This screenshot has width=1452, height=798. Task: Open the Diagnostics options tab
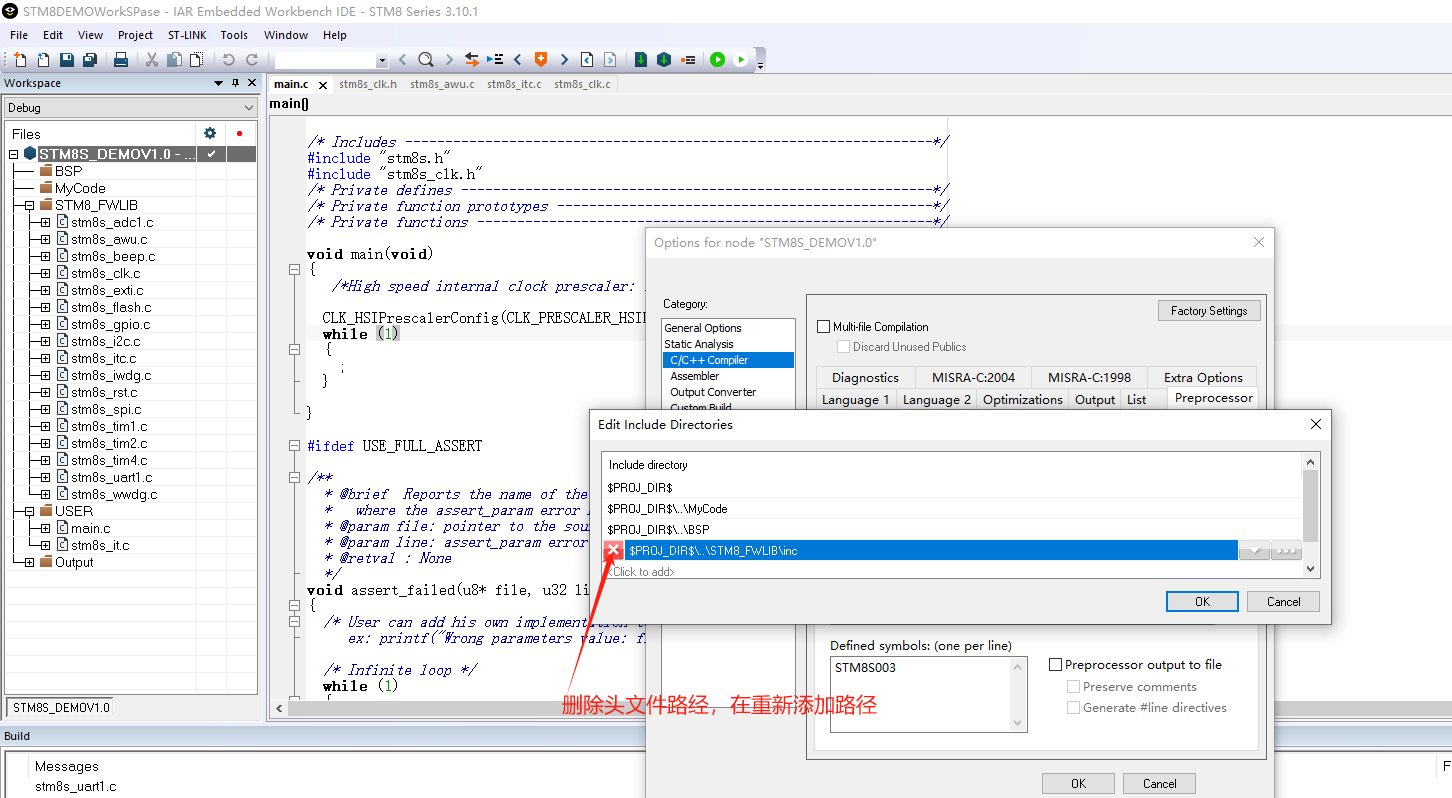[x=865, y=377]
